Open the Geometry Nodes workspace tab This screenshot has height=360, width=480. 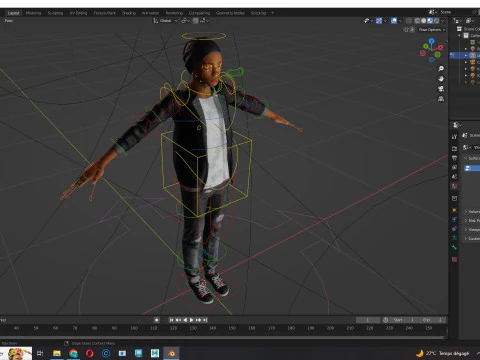point(230,13)
